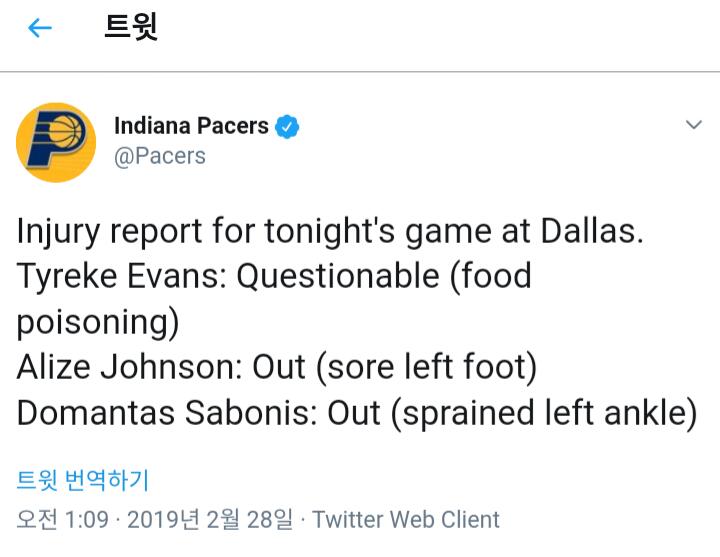Click the sprained left ankle text
The height and width of the screenshot is (557, 720).
coord(543,413)
